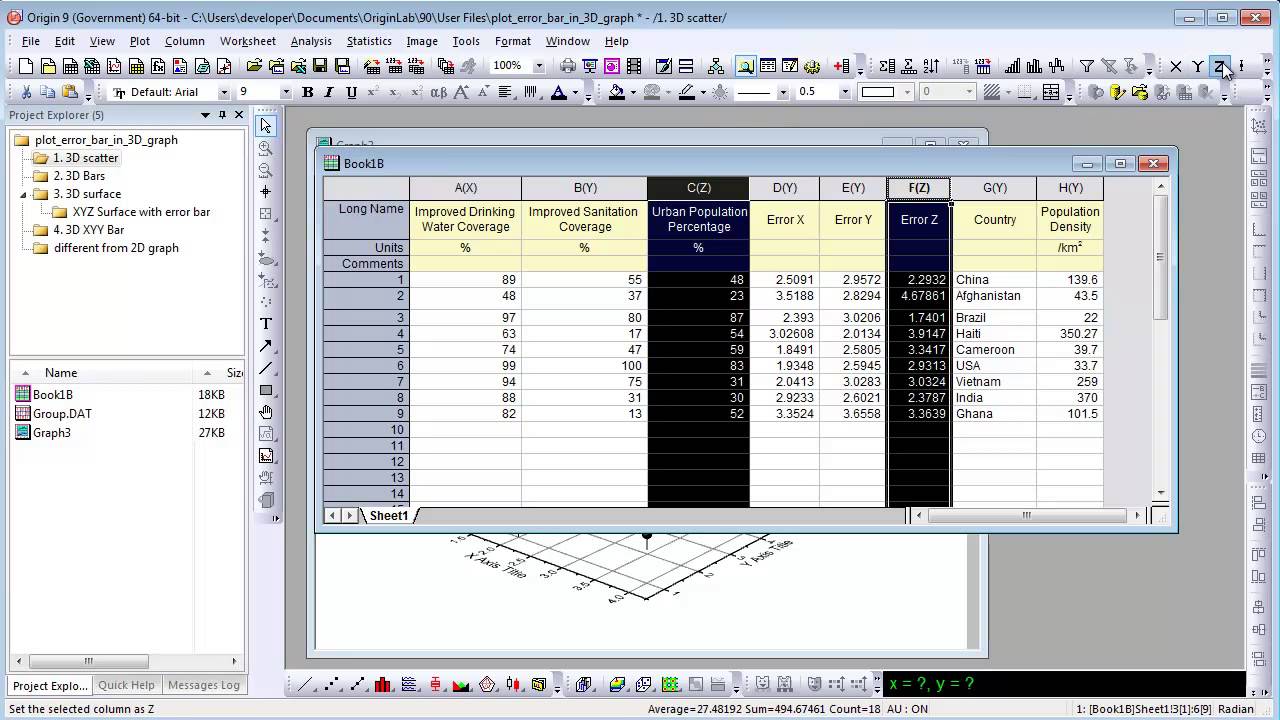Select column header D(Y)
1280x720 pixels.
tap(785, 188)
